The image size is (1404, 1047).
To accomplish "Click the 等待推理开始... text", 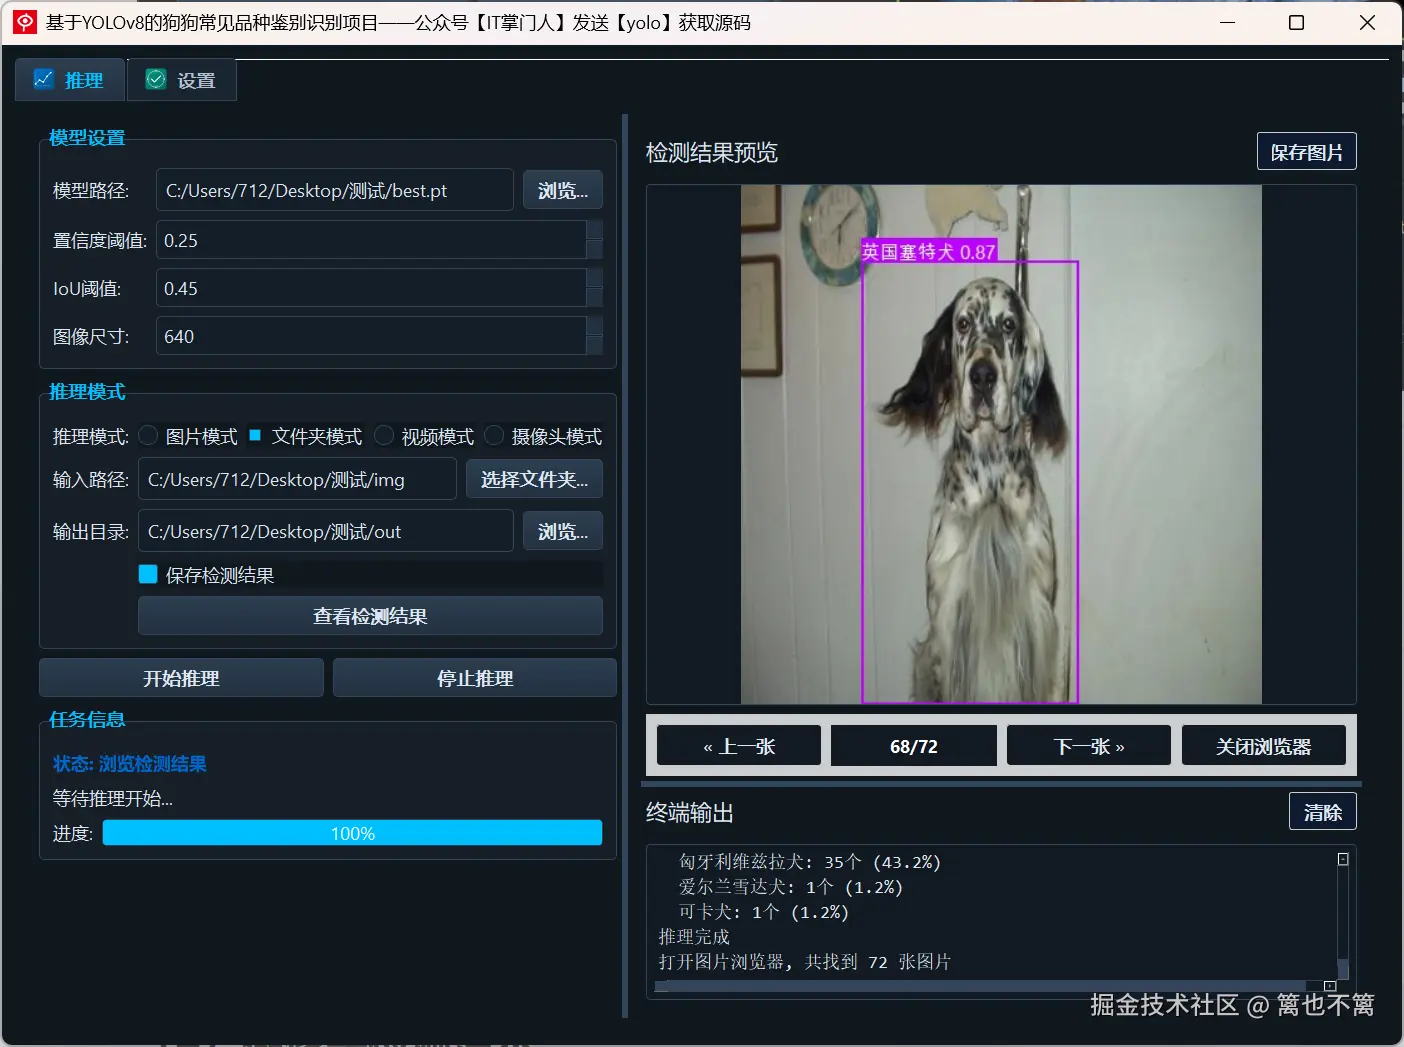I will [x=113, y=798].
